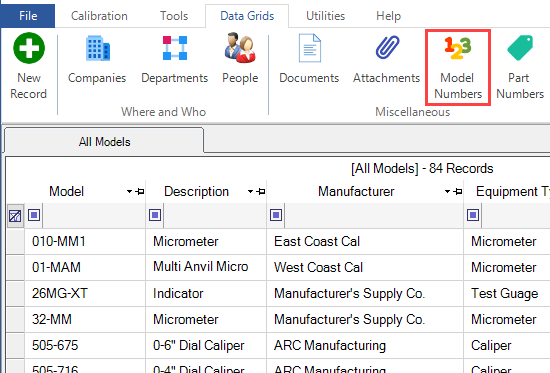
Task: Sort by the Model column header
Action: pos(67,192)
